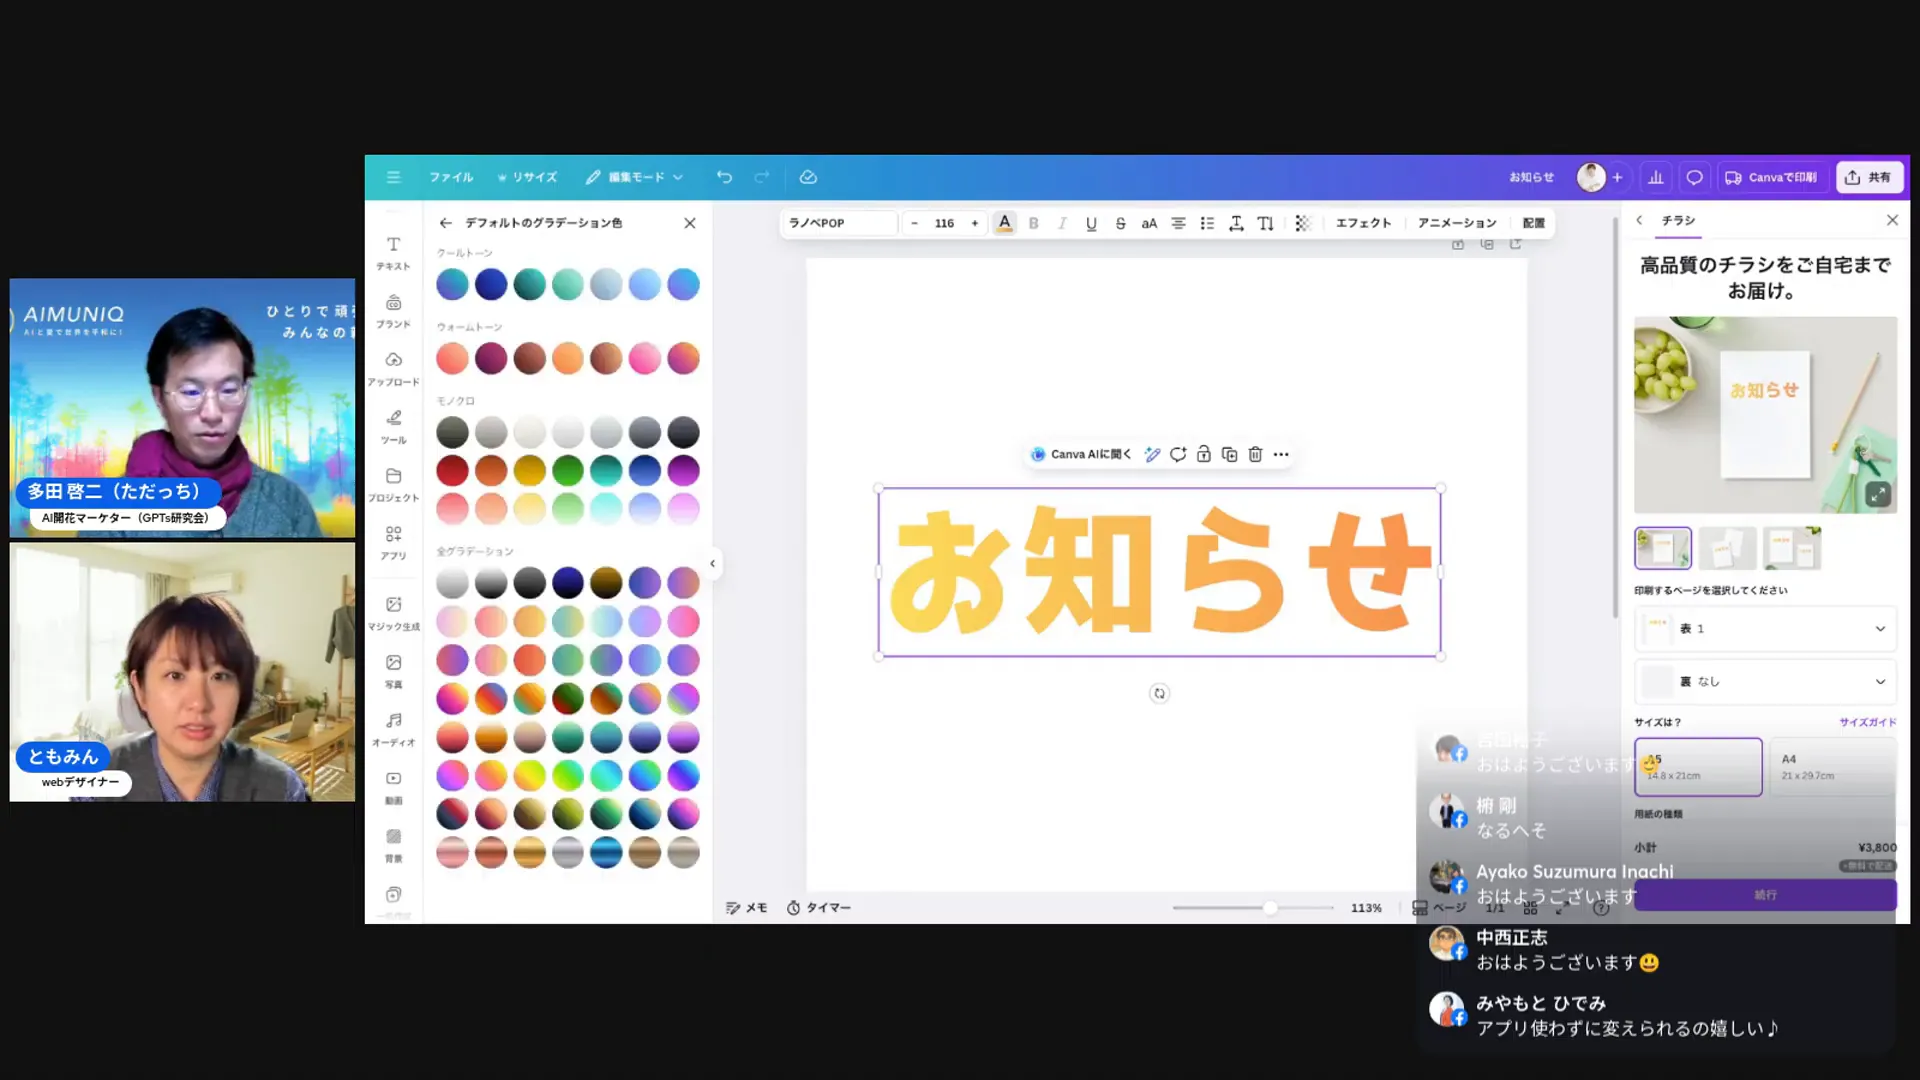Open the 写真 panel in the sidebar

click(x=393, y=668)
